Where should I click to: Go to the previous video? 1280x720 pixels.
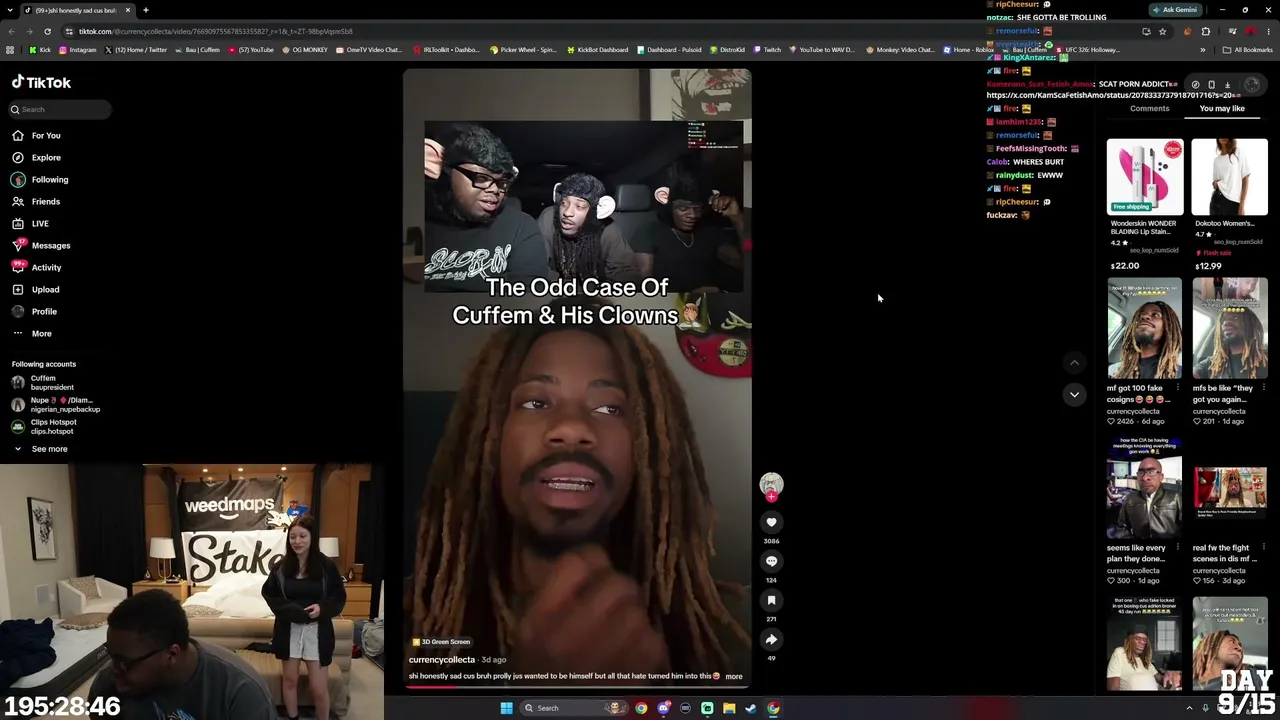(x=1074, y=362)
